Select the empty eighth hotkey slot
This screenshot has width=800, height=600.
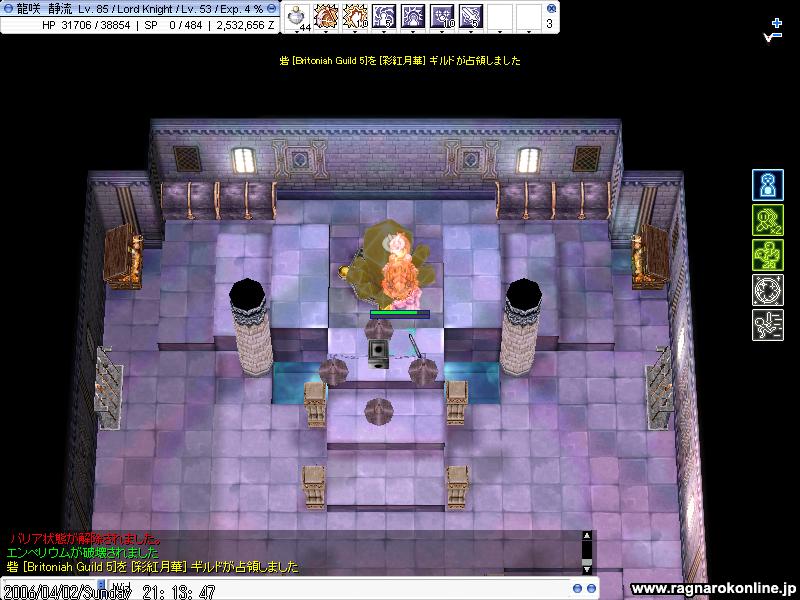coord(500,16)
